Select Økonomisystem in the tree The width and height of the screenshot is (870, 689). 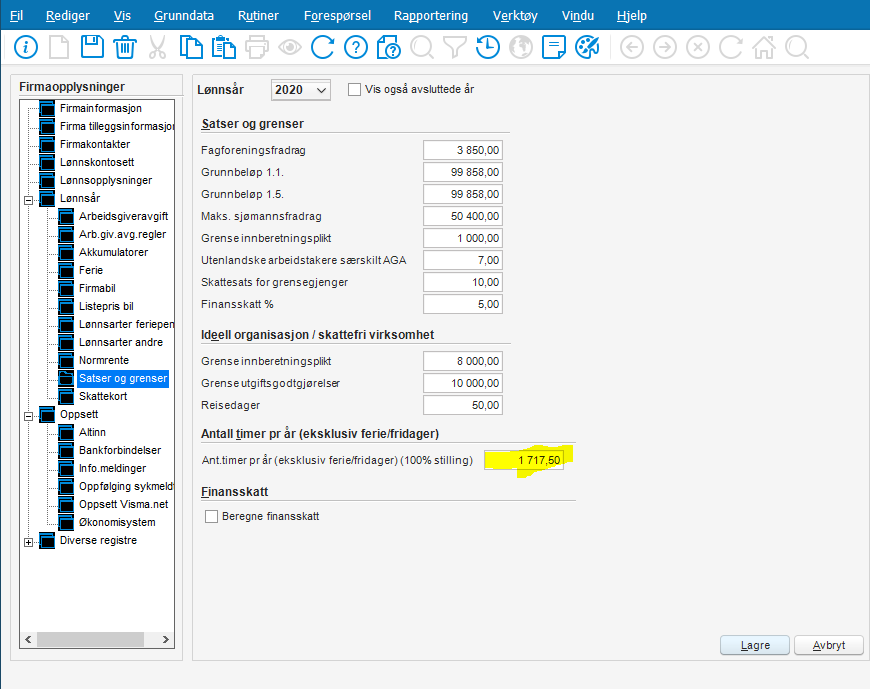click(117, 523)
